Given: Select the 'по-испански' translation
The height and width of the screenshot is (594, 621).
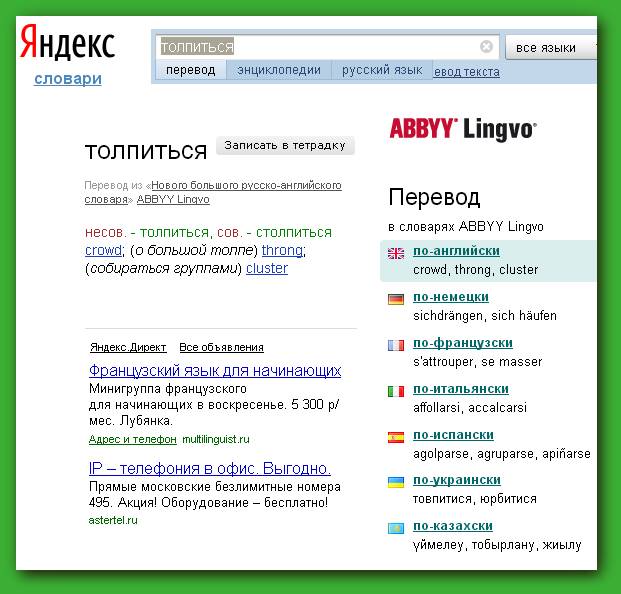Looking at the screenshot, I should 453,435.
